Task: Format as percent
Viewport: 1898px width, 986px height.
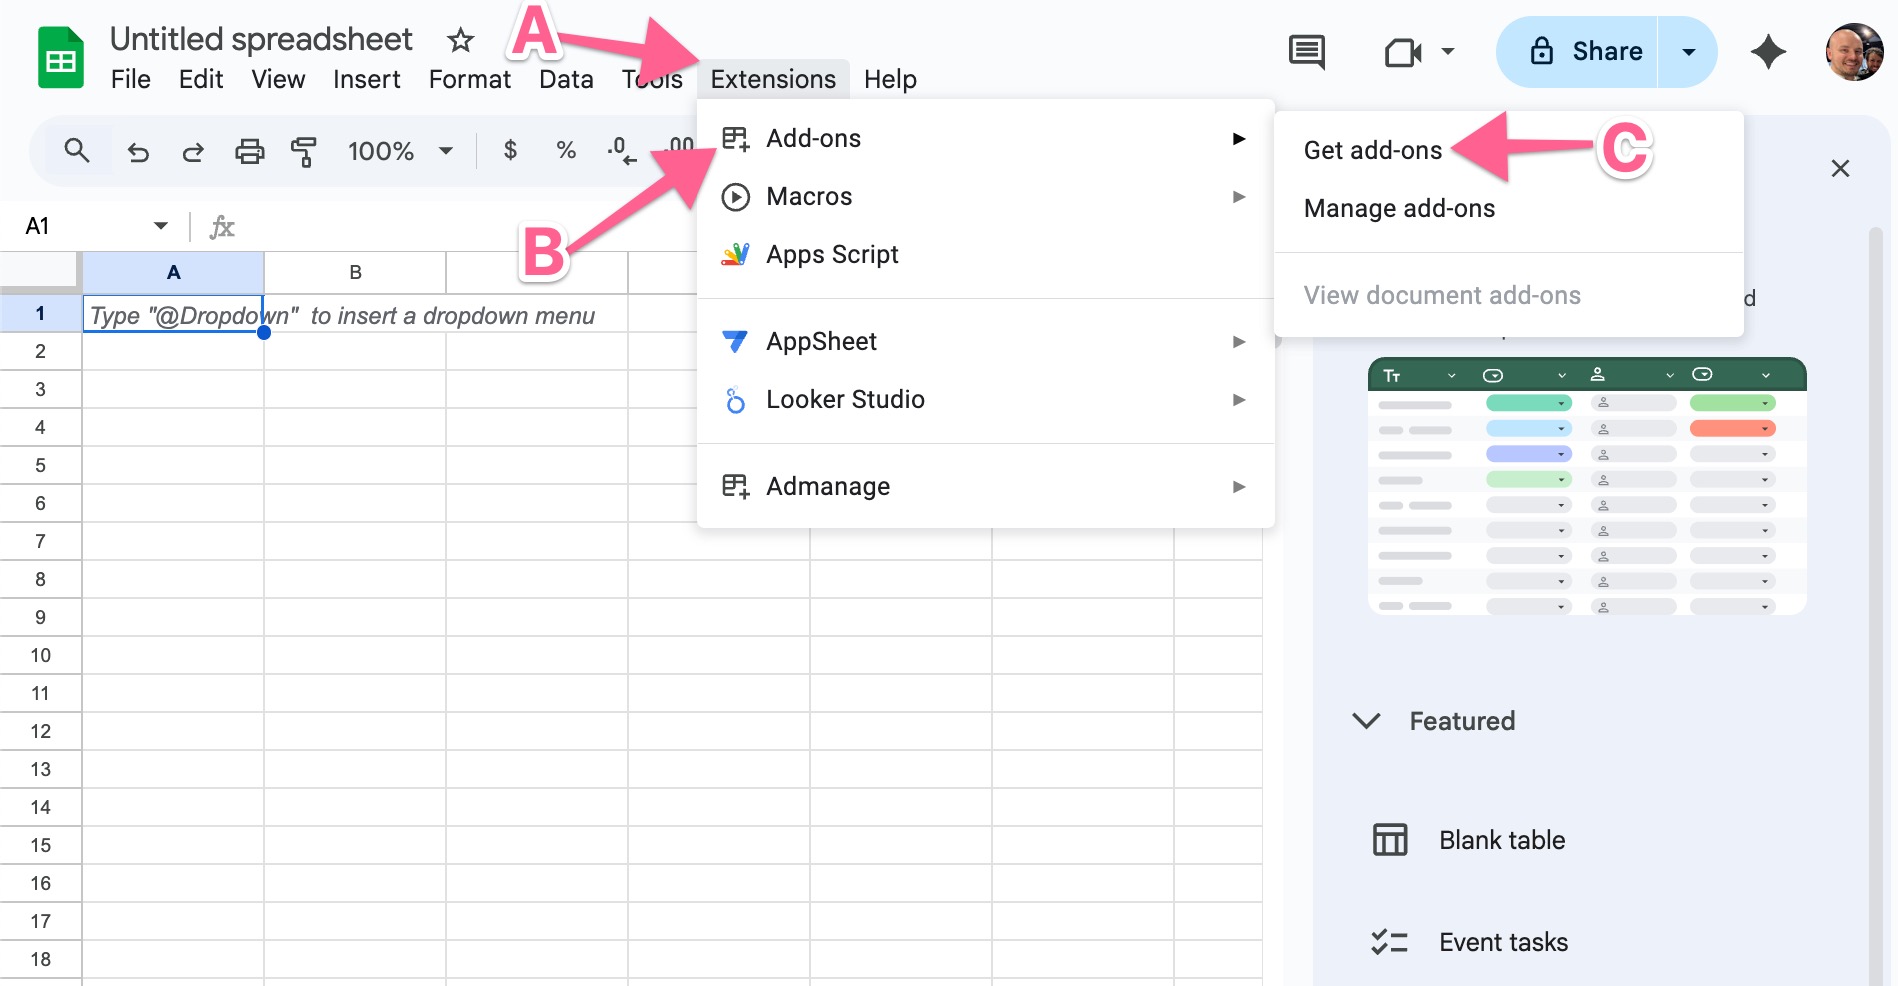Action: pos(566,151)
